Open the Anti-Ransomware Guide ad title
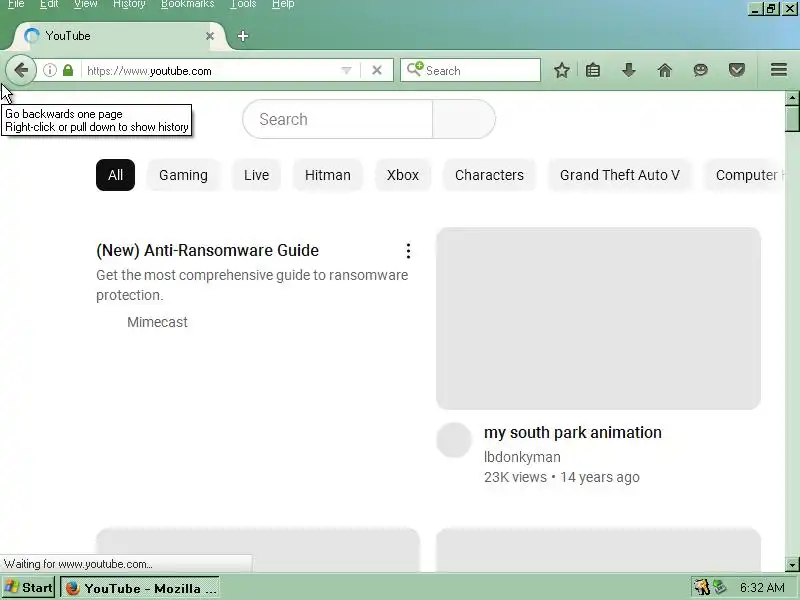 tap(208, 250)
